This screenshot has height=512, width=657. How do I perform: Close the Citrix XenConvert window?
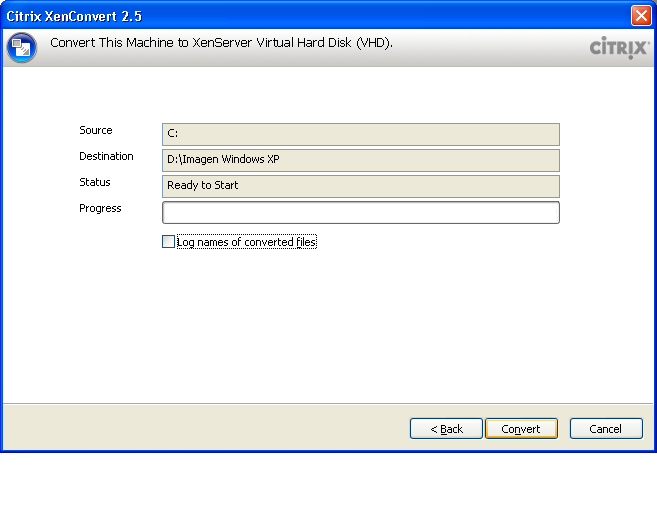641,15
